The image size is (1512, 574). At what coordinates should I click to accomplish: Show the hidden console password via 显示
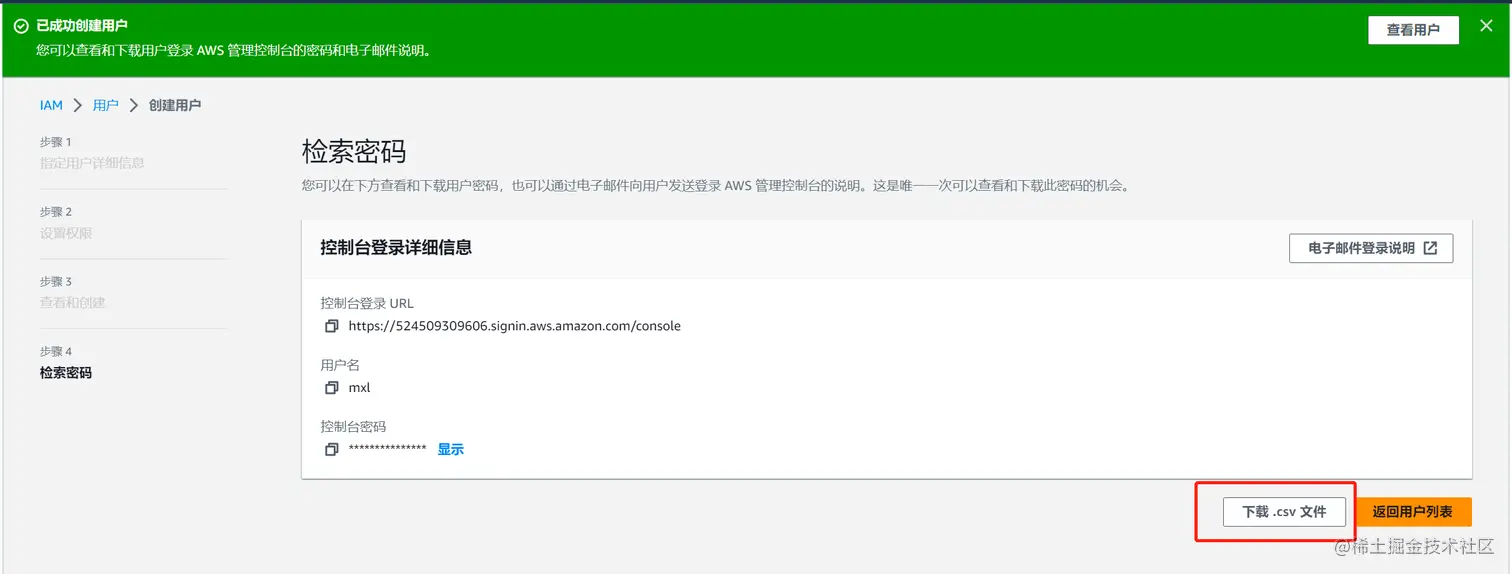click(x=451, y=449)
